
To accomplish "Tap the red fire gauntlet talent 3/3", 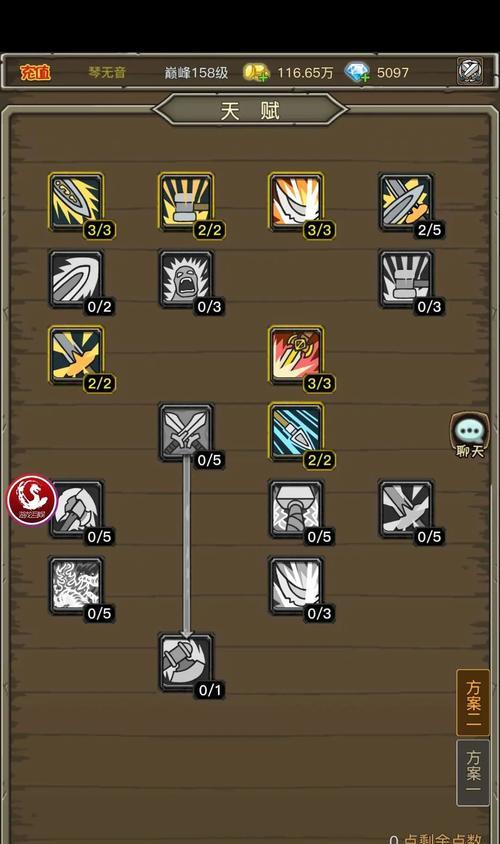I will coord(296,355).
